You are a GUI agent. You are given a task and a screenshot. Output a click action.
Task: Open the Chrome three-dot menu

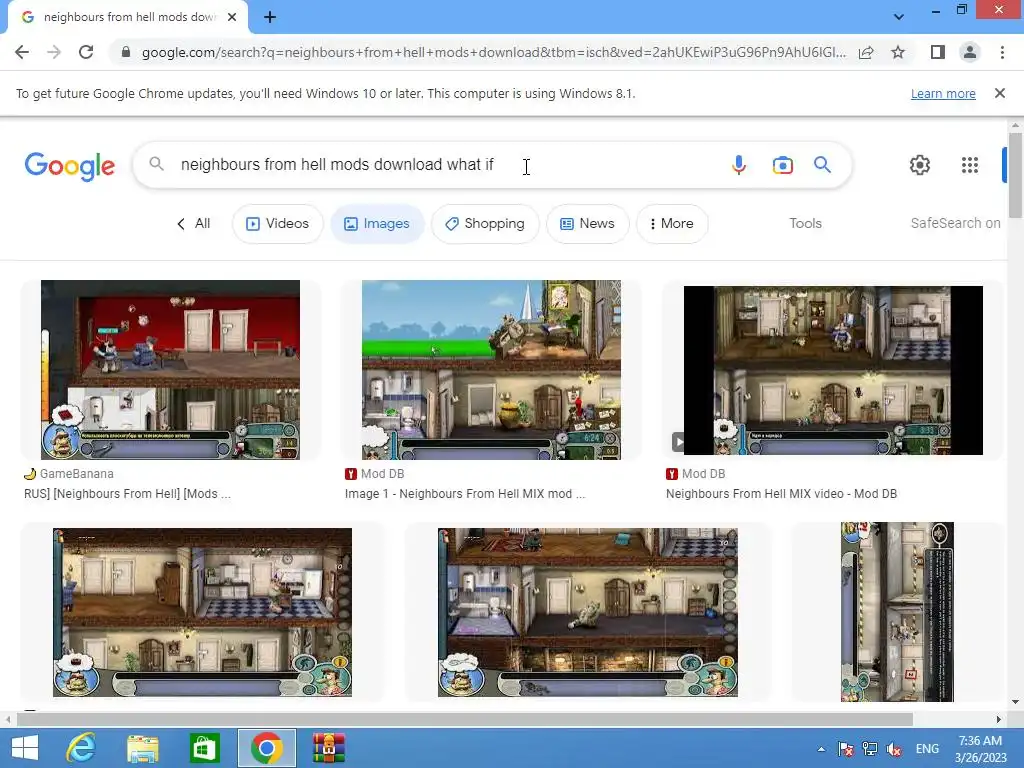click(x=1002, y=52)
